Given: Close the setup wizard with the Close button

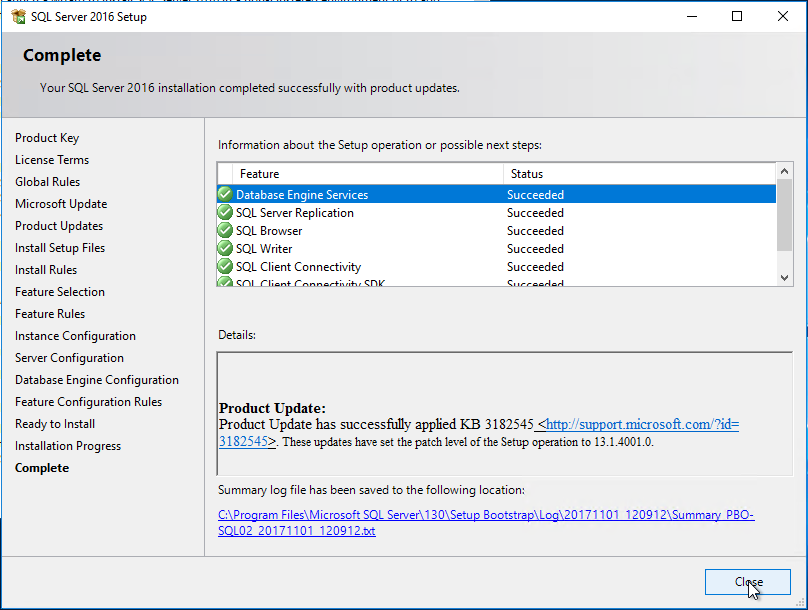Looking at the screenshot, I should tap(748, 582).
